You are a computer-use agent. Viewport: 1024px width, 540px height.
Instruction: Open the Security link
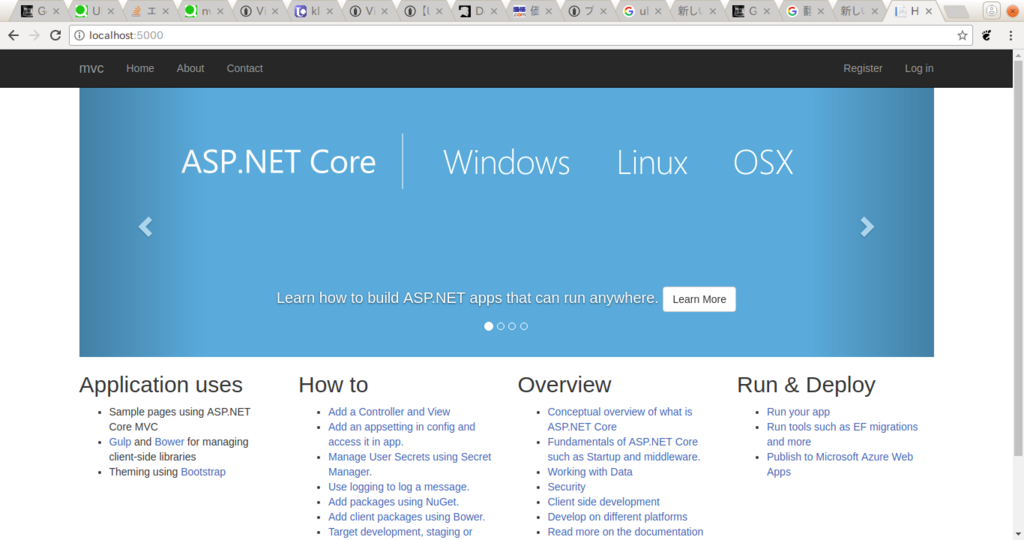566,487
